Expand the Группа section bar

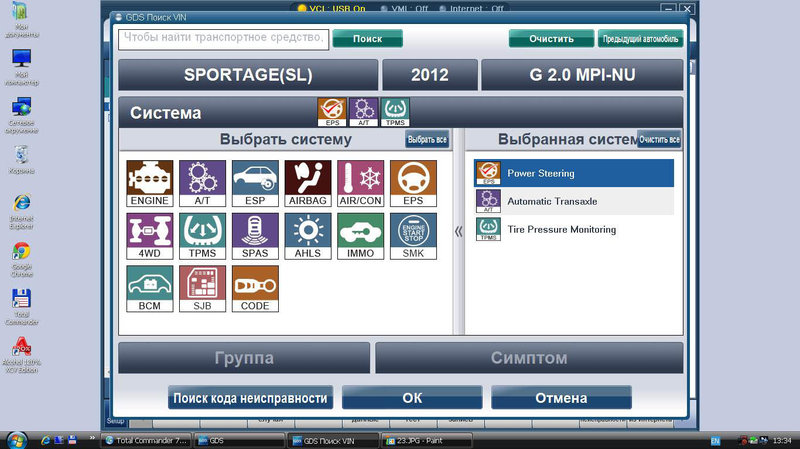point(244,358)
